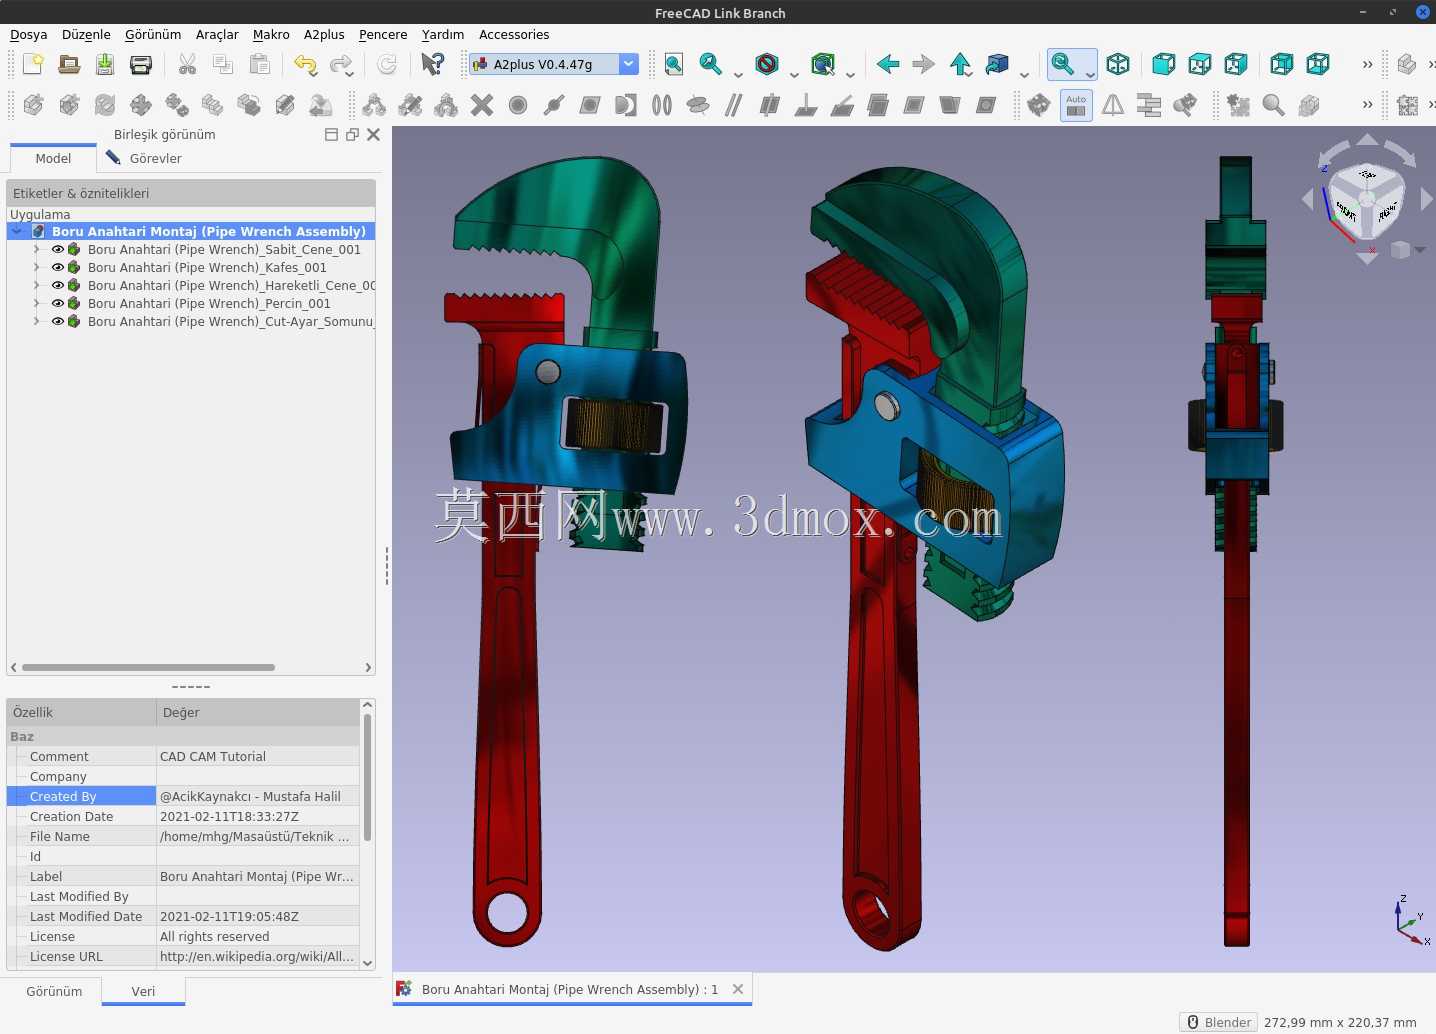Set the right view with the cube icon

pyautogui.click(x=1236, y=64)
